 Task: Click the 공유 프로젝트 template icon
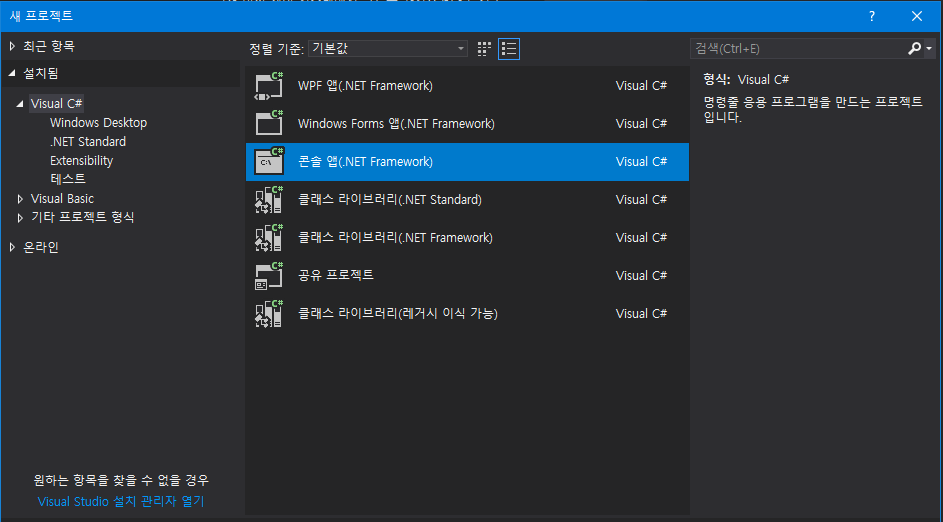[269, 275]
